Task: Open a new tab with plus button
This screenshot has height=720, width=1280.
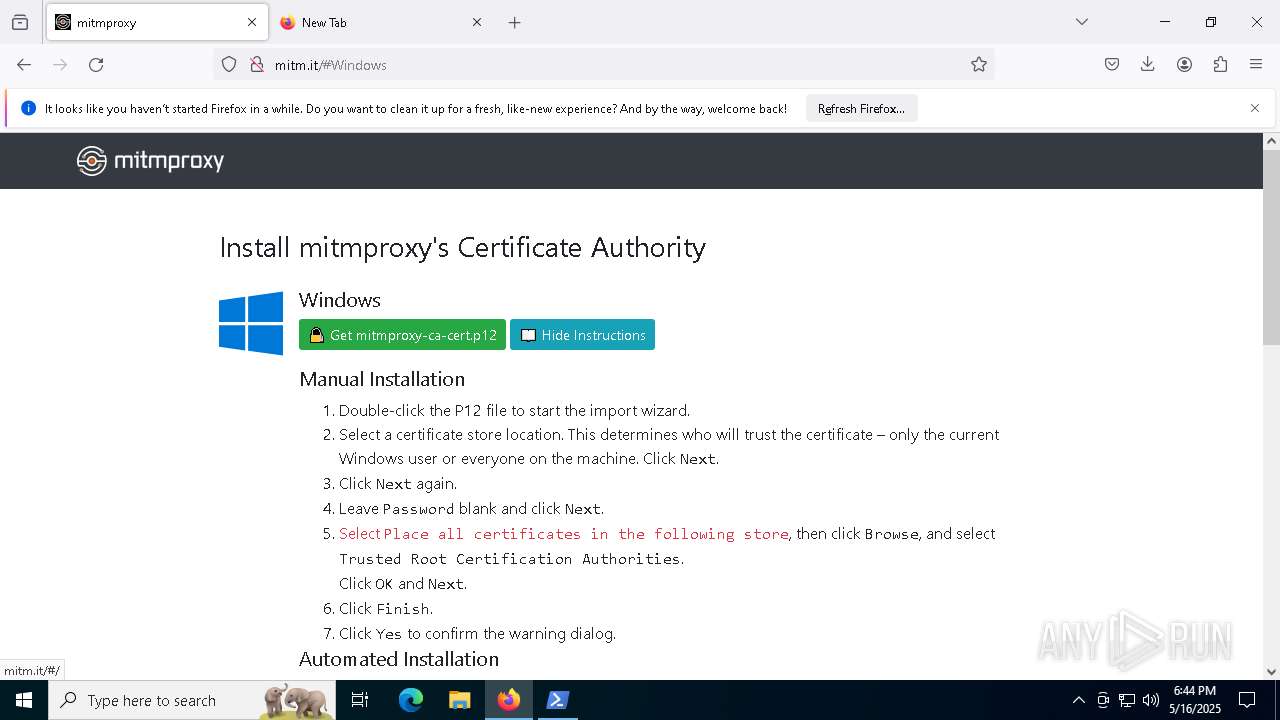Action: (514, 22)
